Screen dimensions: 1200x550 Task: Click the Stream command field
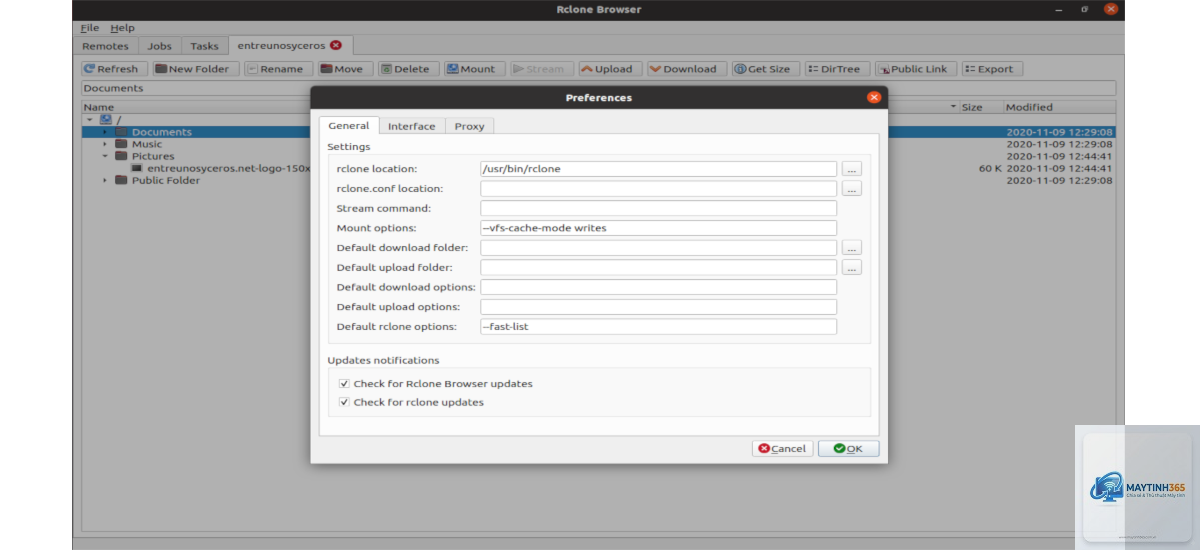tap(658, 208)
